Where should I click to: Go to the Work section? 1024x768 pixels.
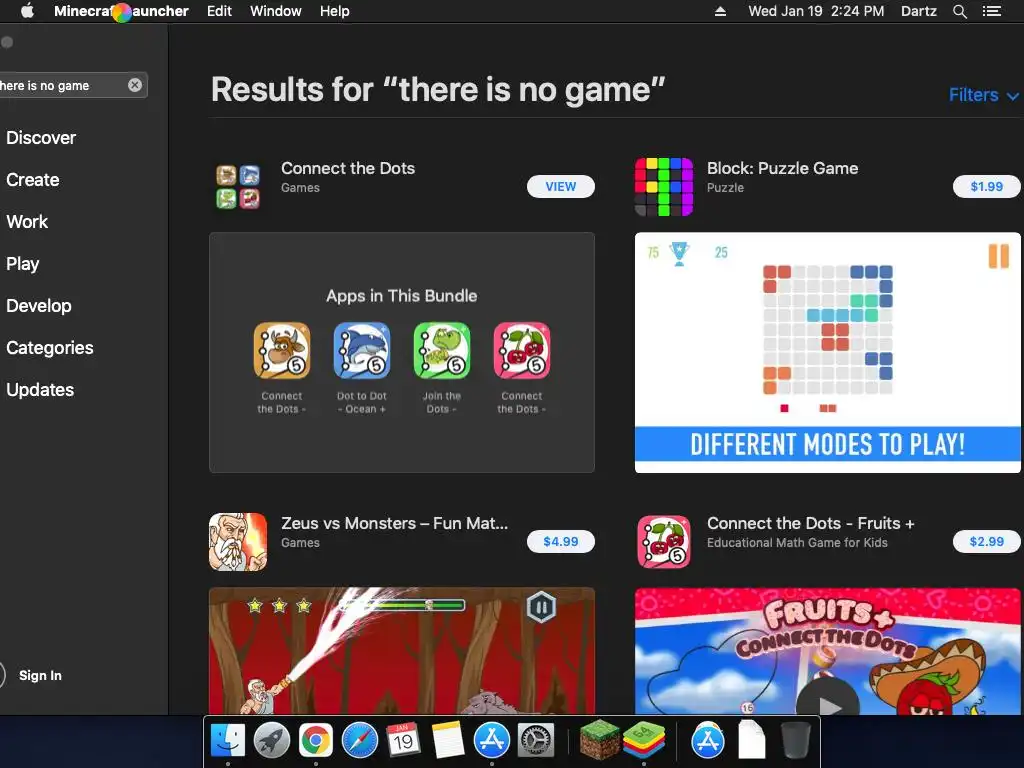[27, 221]
